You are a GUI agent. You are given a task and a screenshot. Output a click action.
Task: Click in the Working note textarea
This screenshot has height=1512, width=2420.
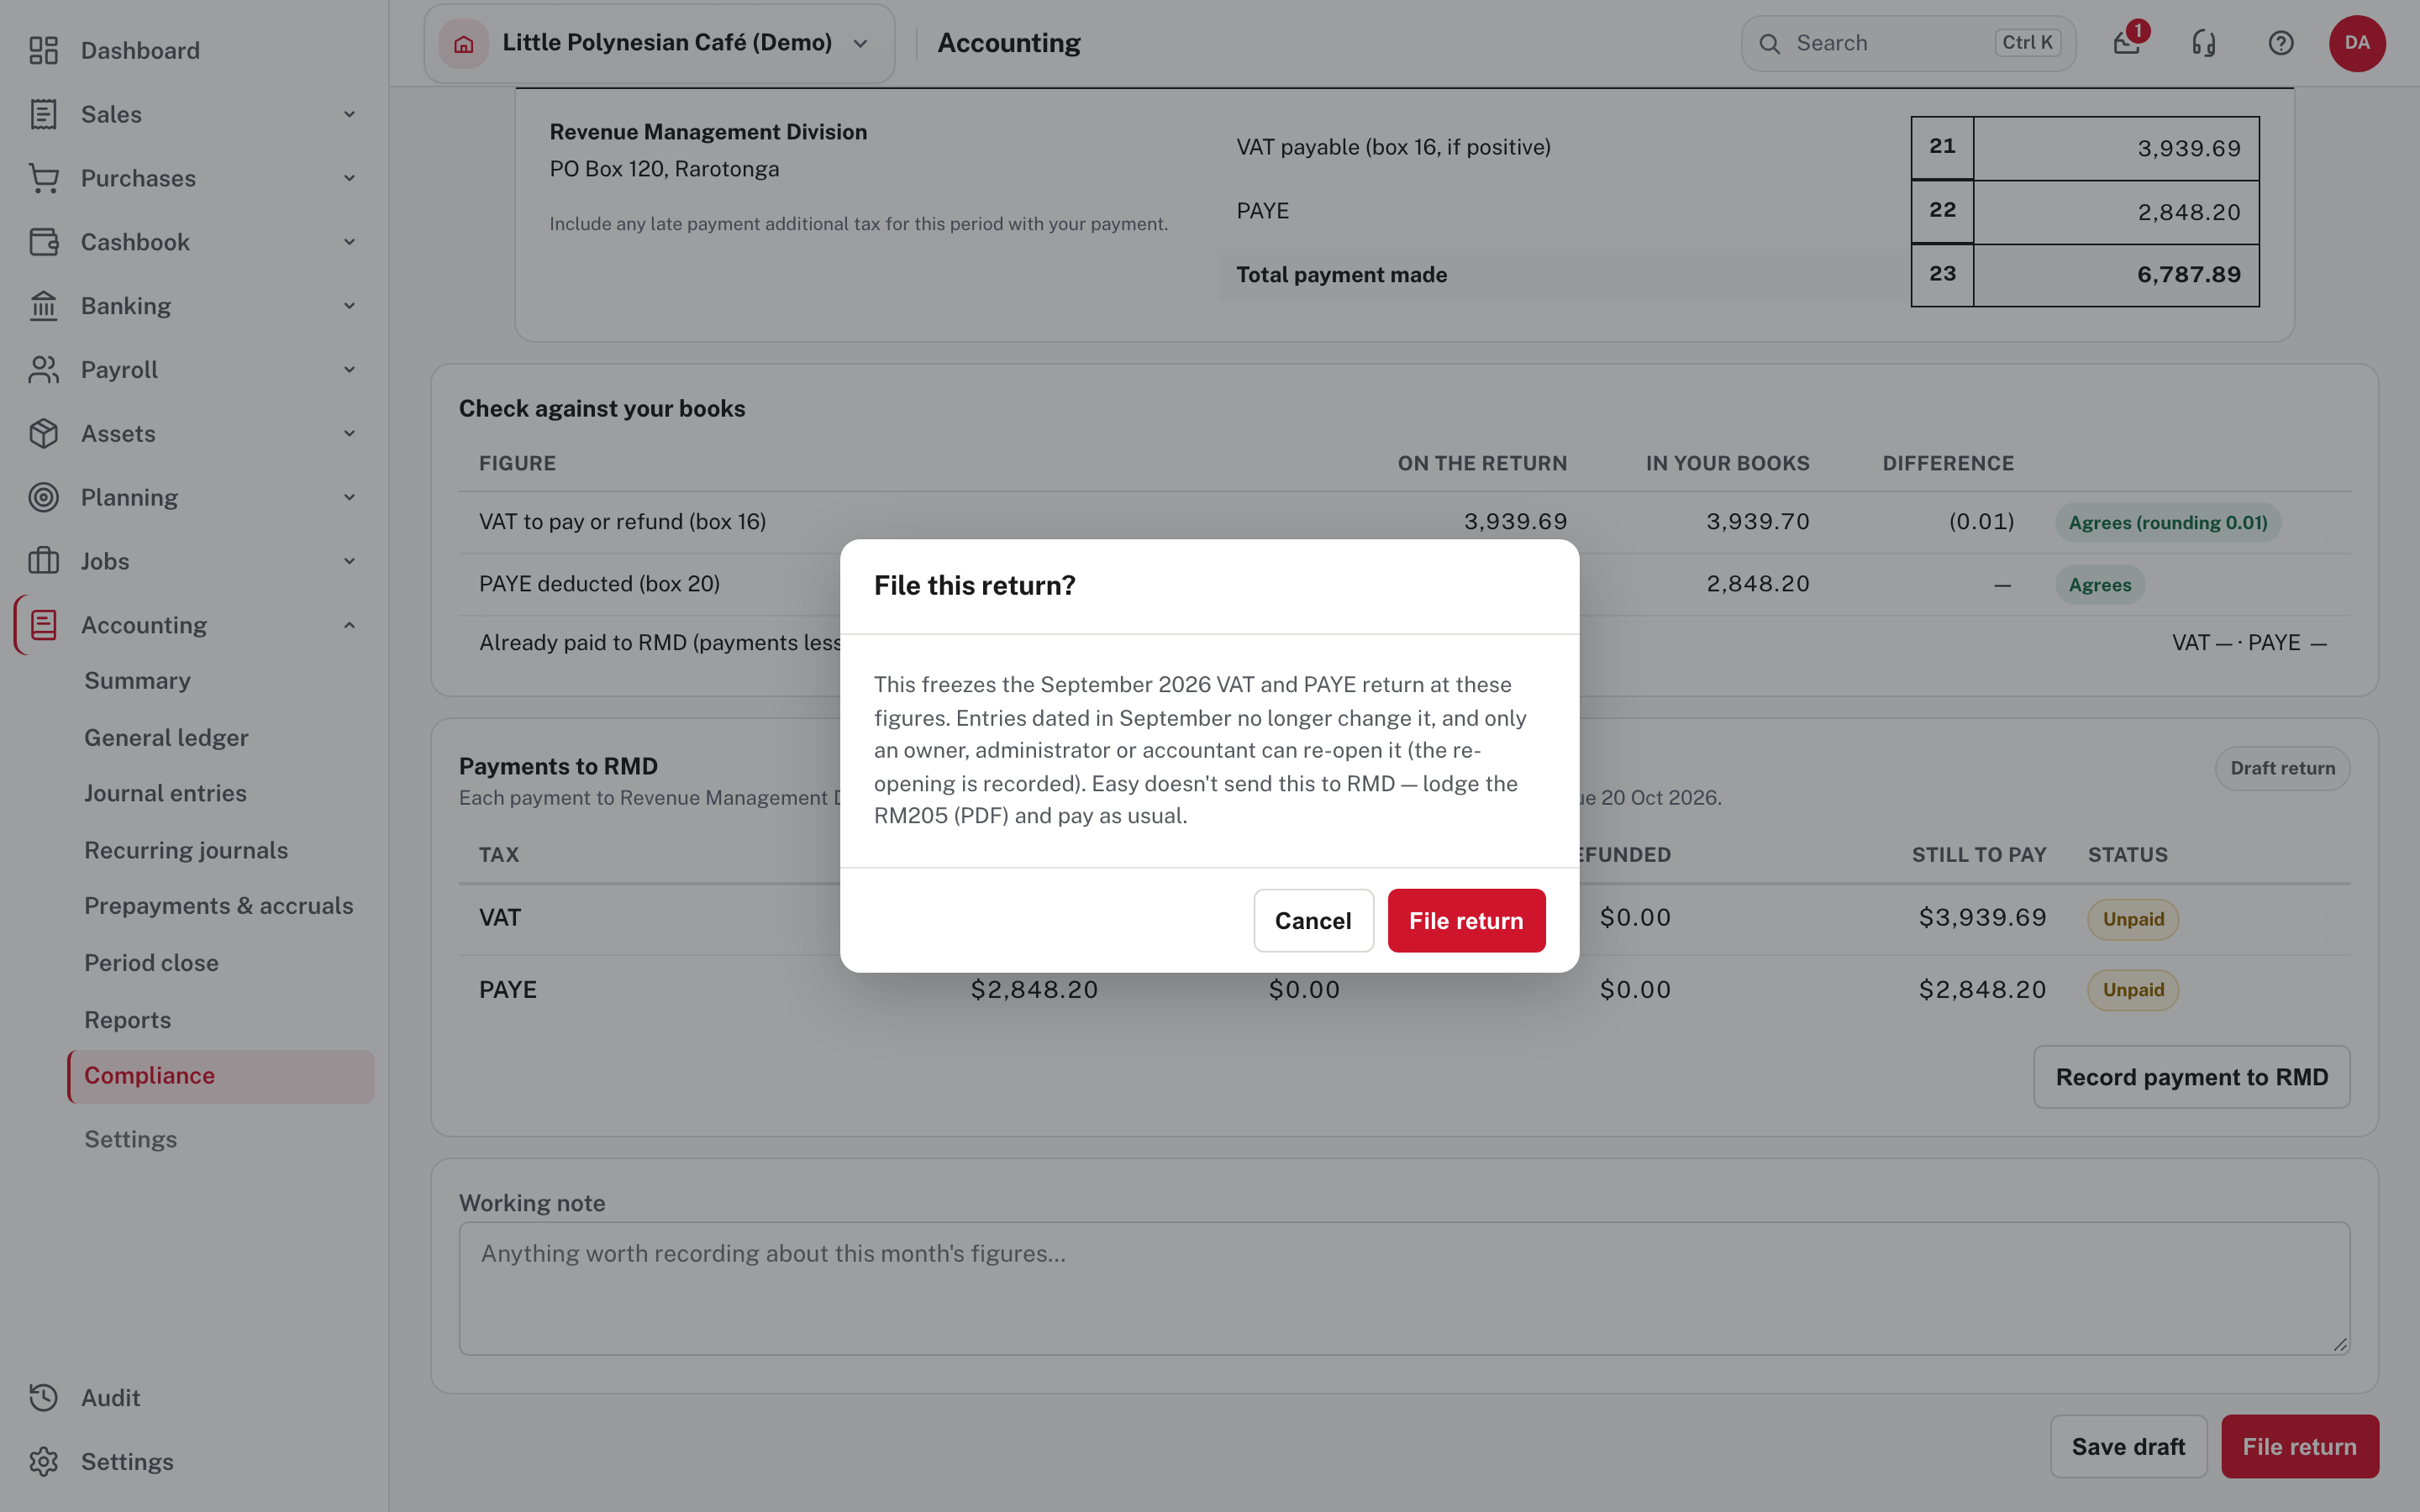tap(1404, 1289)
